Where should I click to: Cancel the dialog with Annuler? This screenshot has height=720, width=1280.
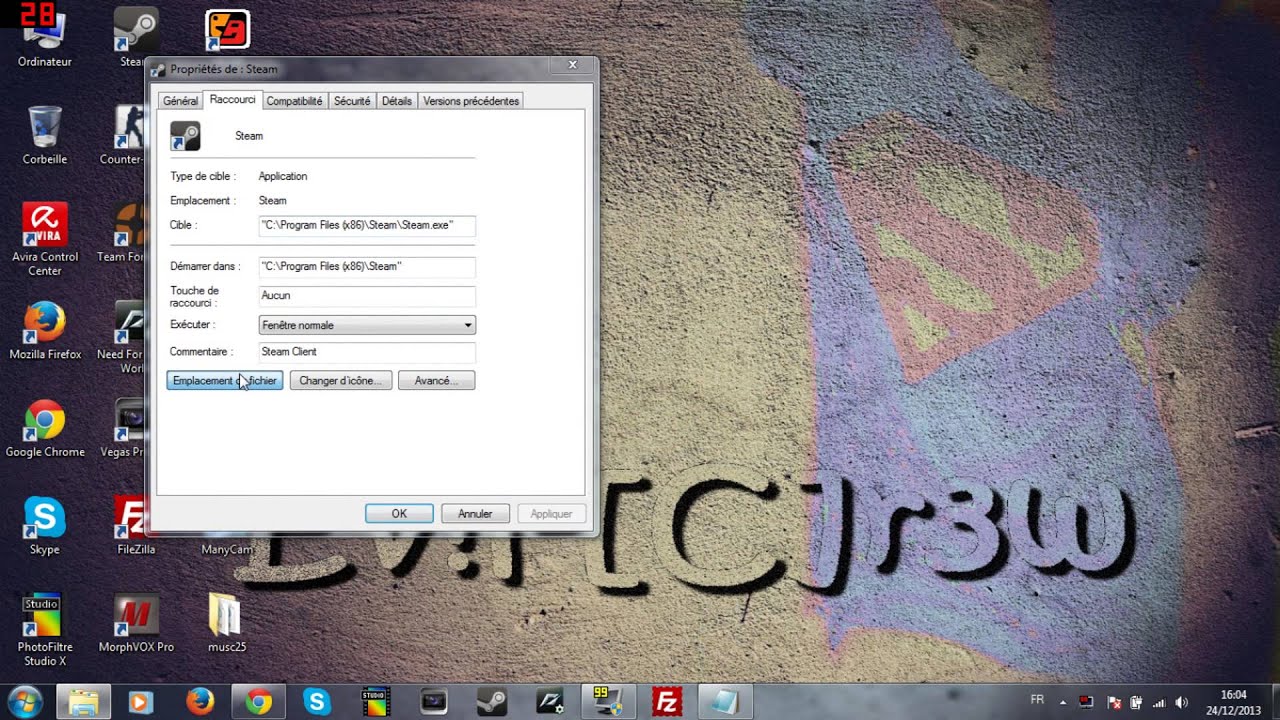click(x=475, y=514)
